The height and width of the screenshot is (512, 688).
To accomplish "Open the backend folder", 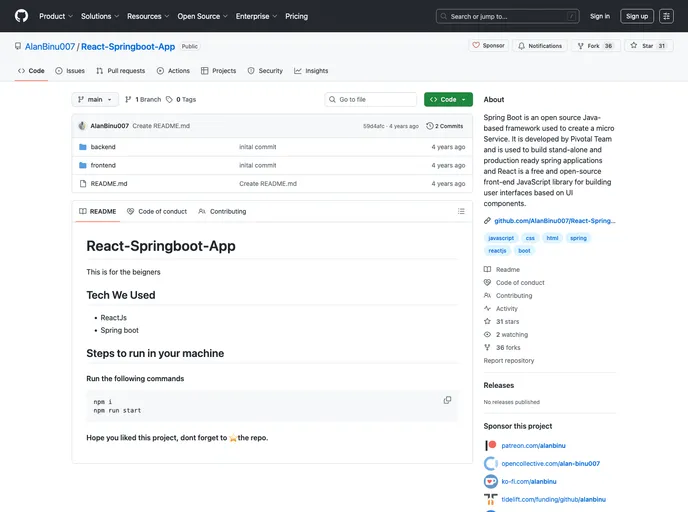I will 103,147.
